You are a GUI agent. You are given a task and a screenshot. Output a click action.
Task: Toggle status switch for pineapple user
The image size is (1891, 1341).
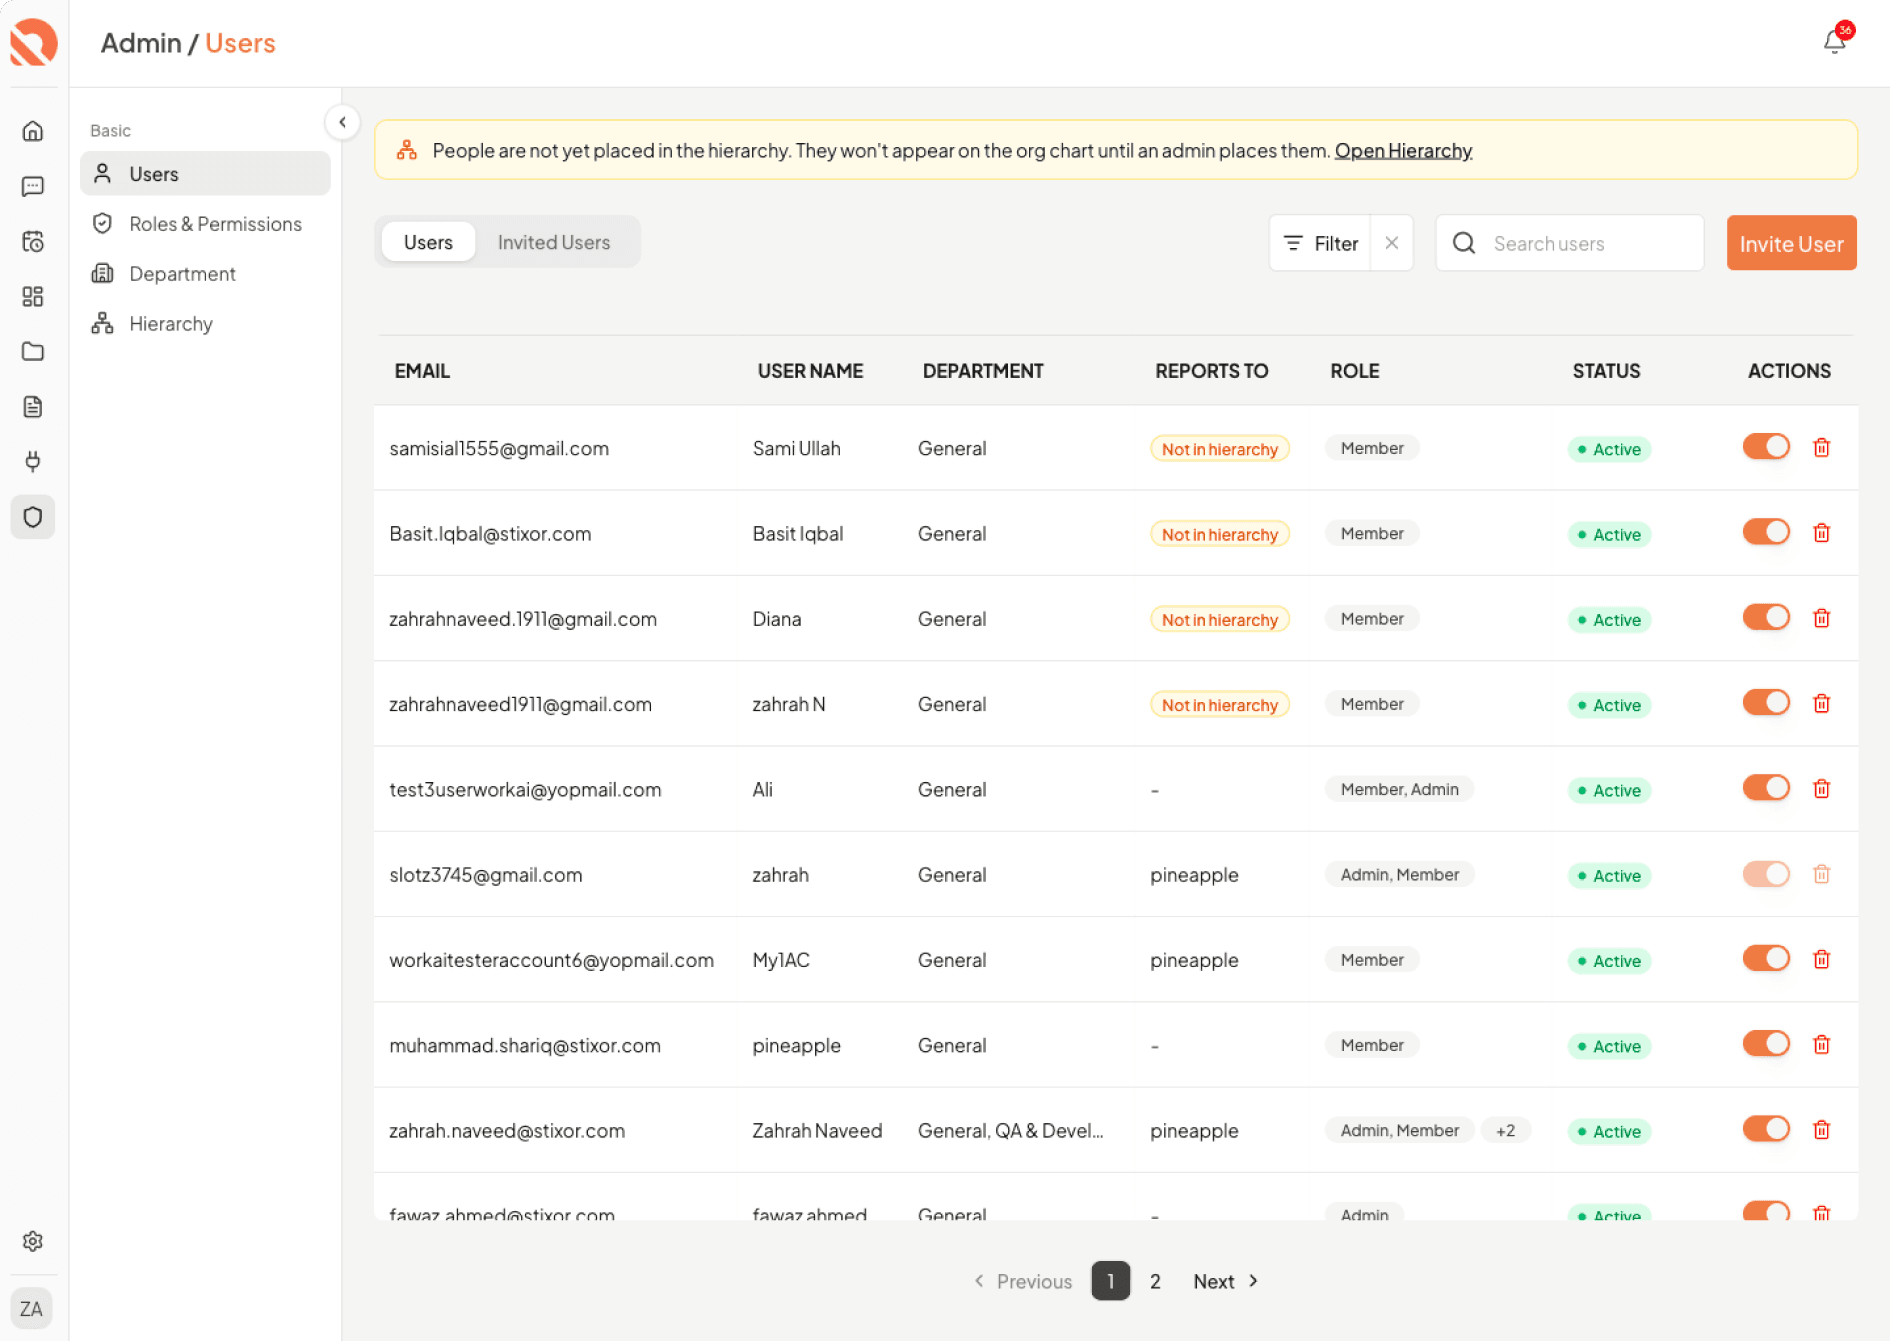pos(1766,1044)
